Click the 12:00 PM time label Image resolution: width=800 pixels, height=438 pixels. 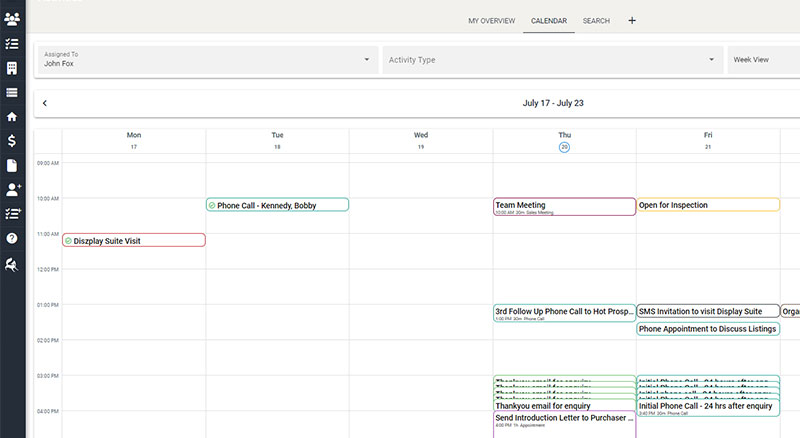48,270
